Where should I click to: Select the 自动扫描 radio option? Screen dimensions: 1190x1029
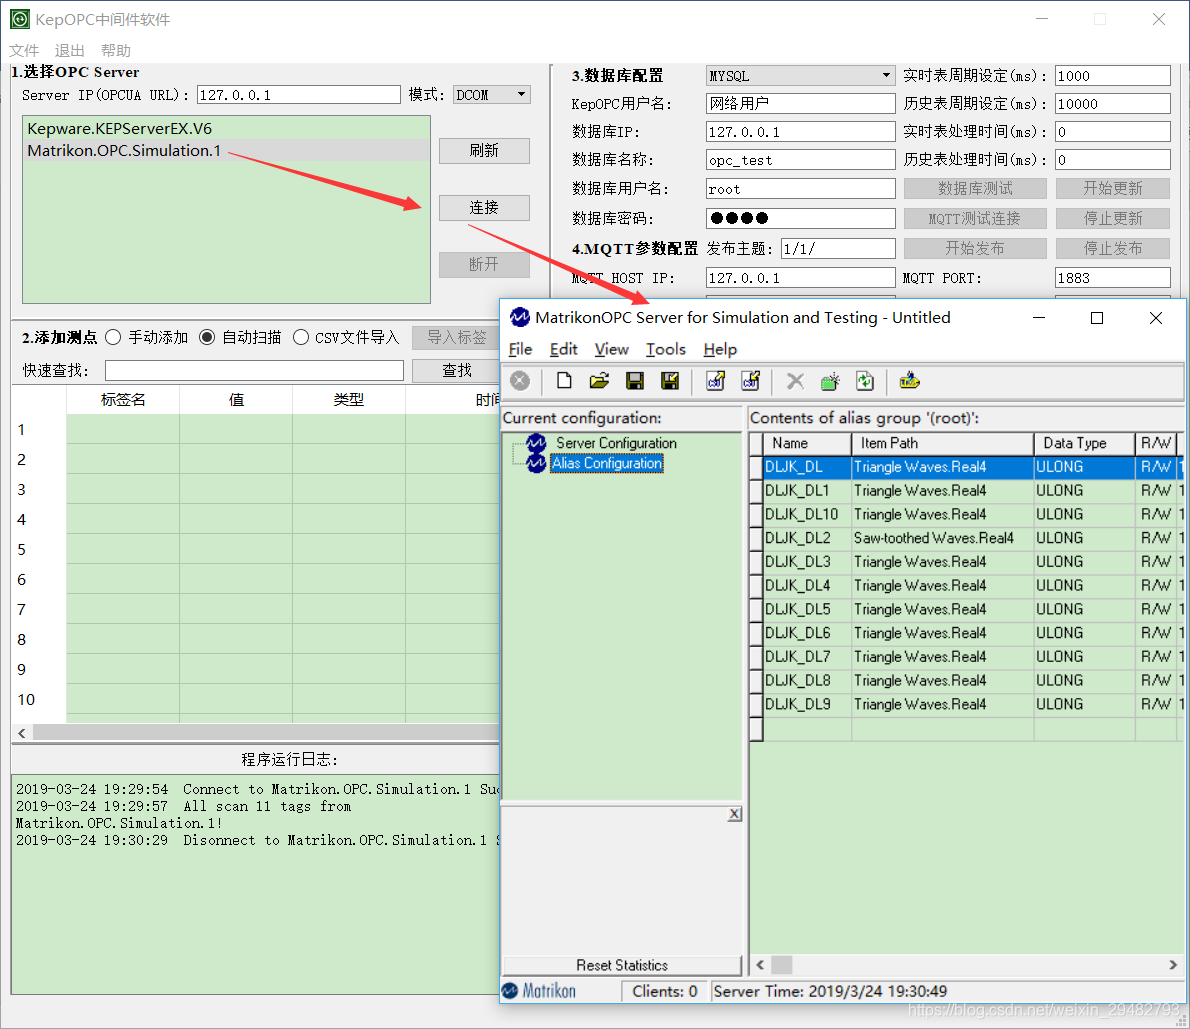pyautogui.click(x=206, y=337)
